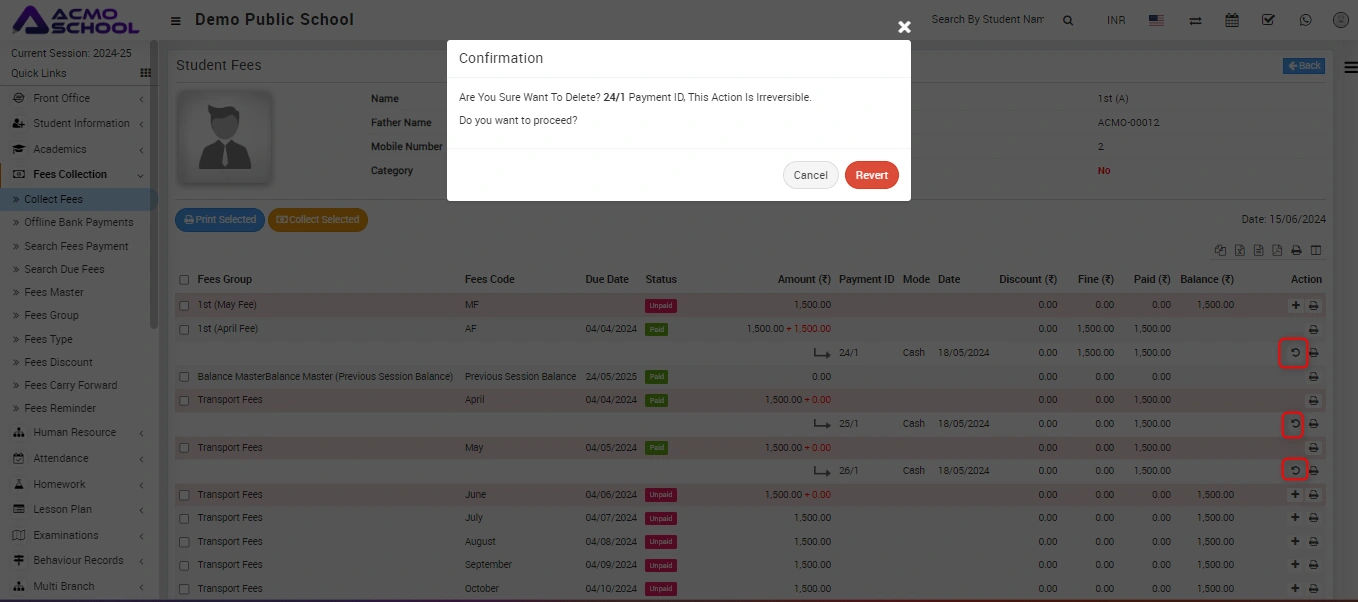This screenshot has height=602, width=1358.
Task: Click the revert icon for payment 25/1
Action: pyautogui.click(x=1295, y=424)
